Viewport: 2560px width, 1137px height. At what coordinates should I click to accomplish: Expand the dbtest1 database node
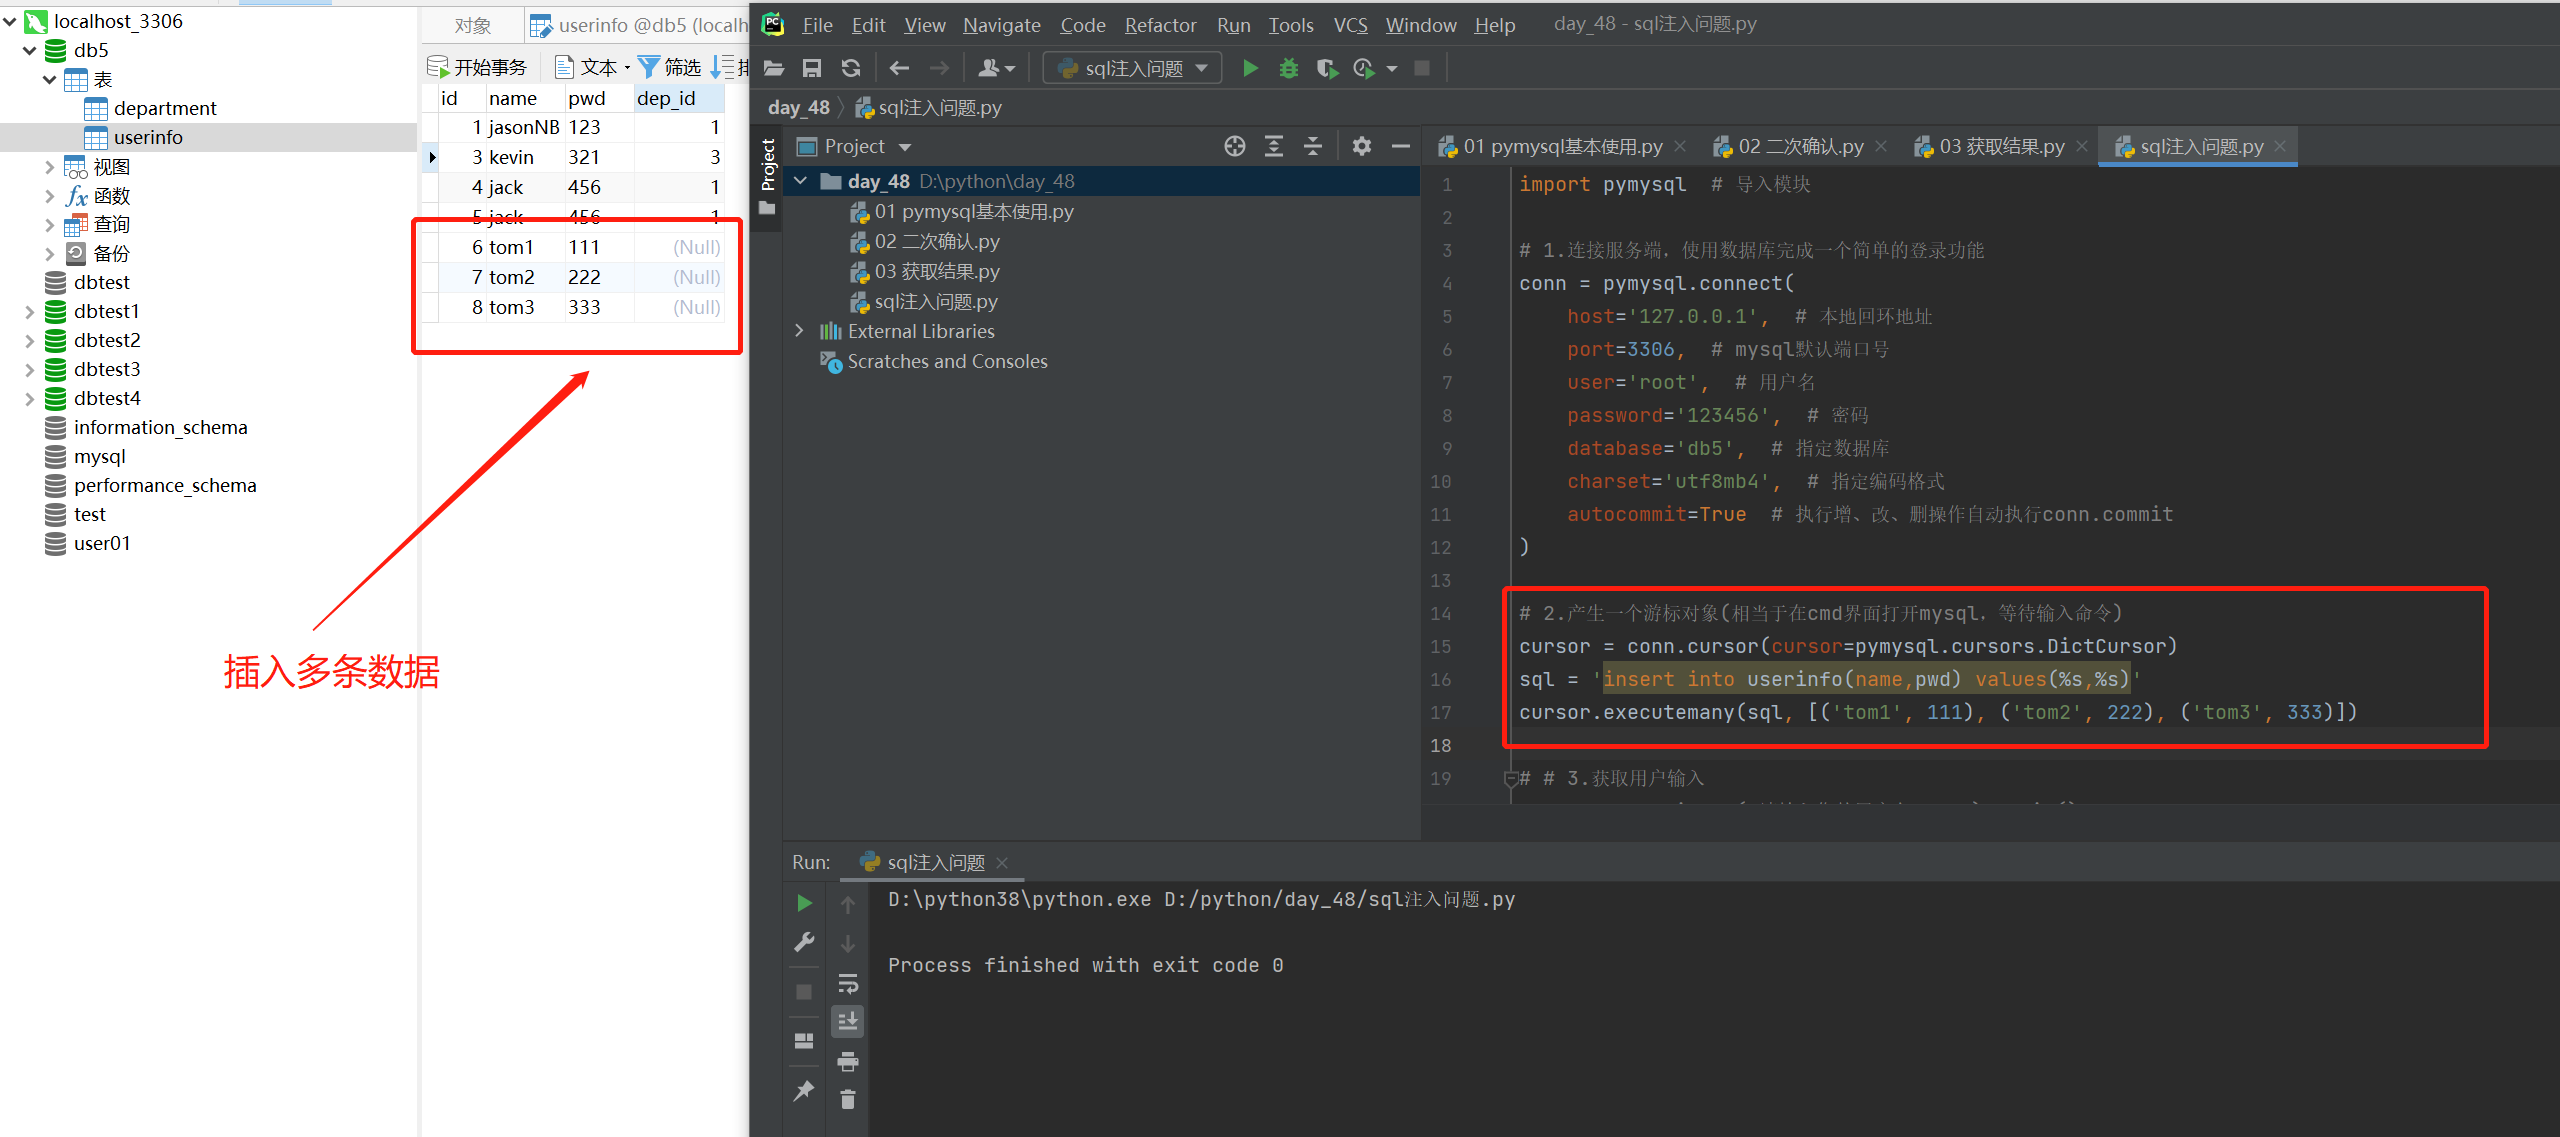[29, 311]
